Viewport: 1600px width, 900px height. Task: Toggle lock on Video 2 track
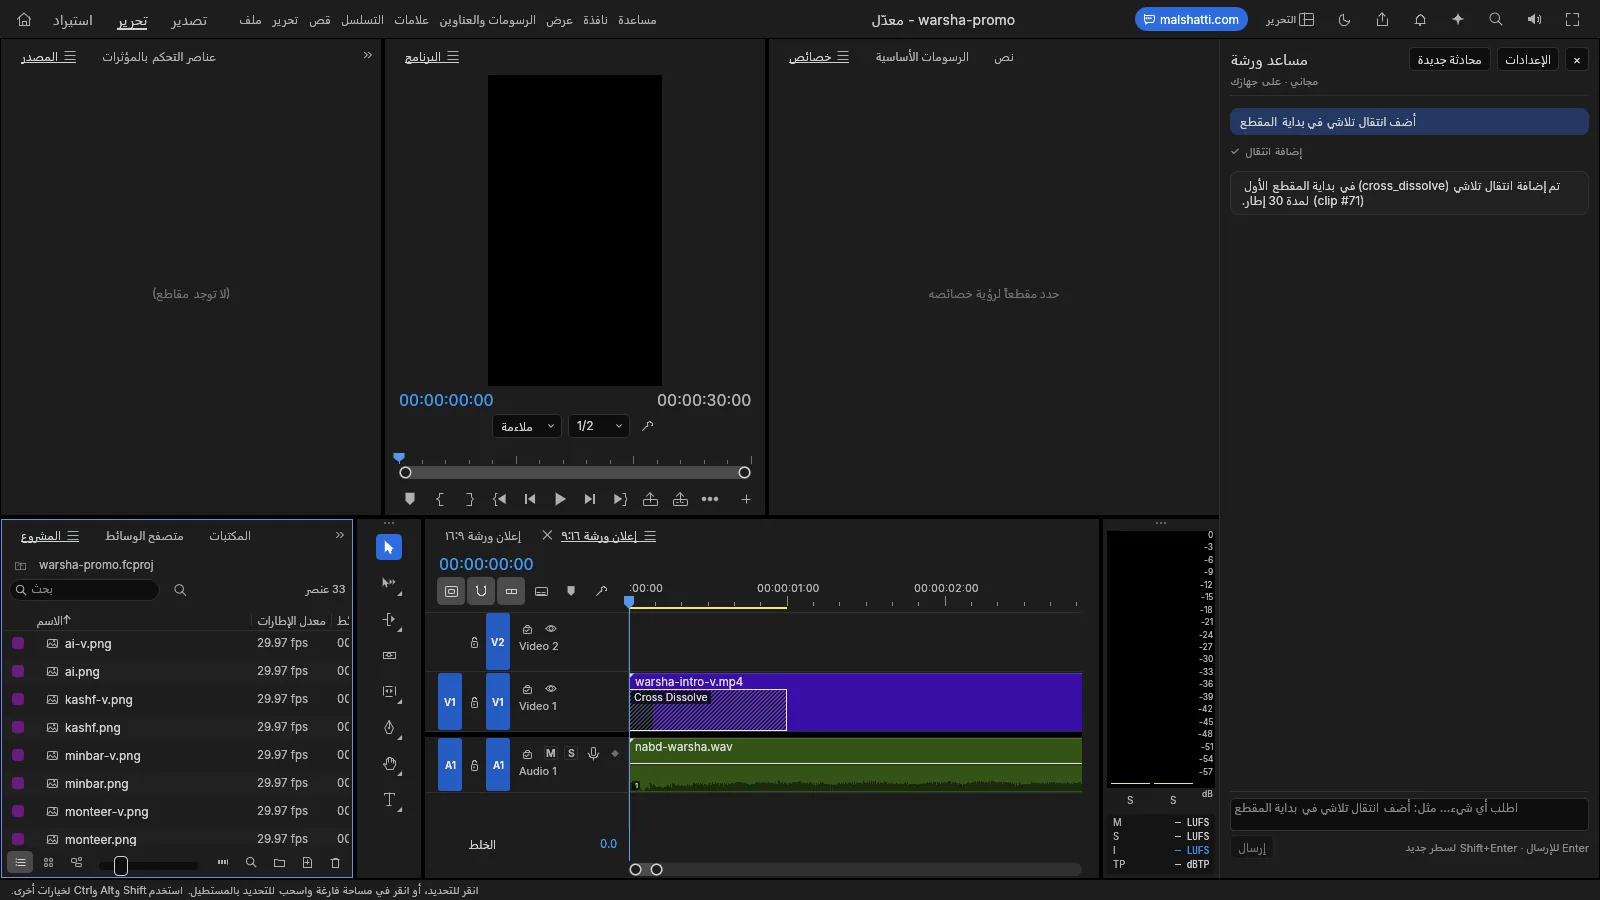[x=474, y=642]
